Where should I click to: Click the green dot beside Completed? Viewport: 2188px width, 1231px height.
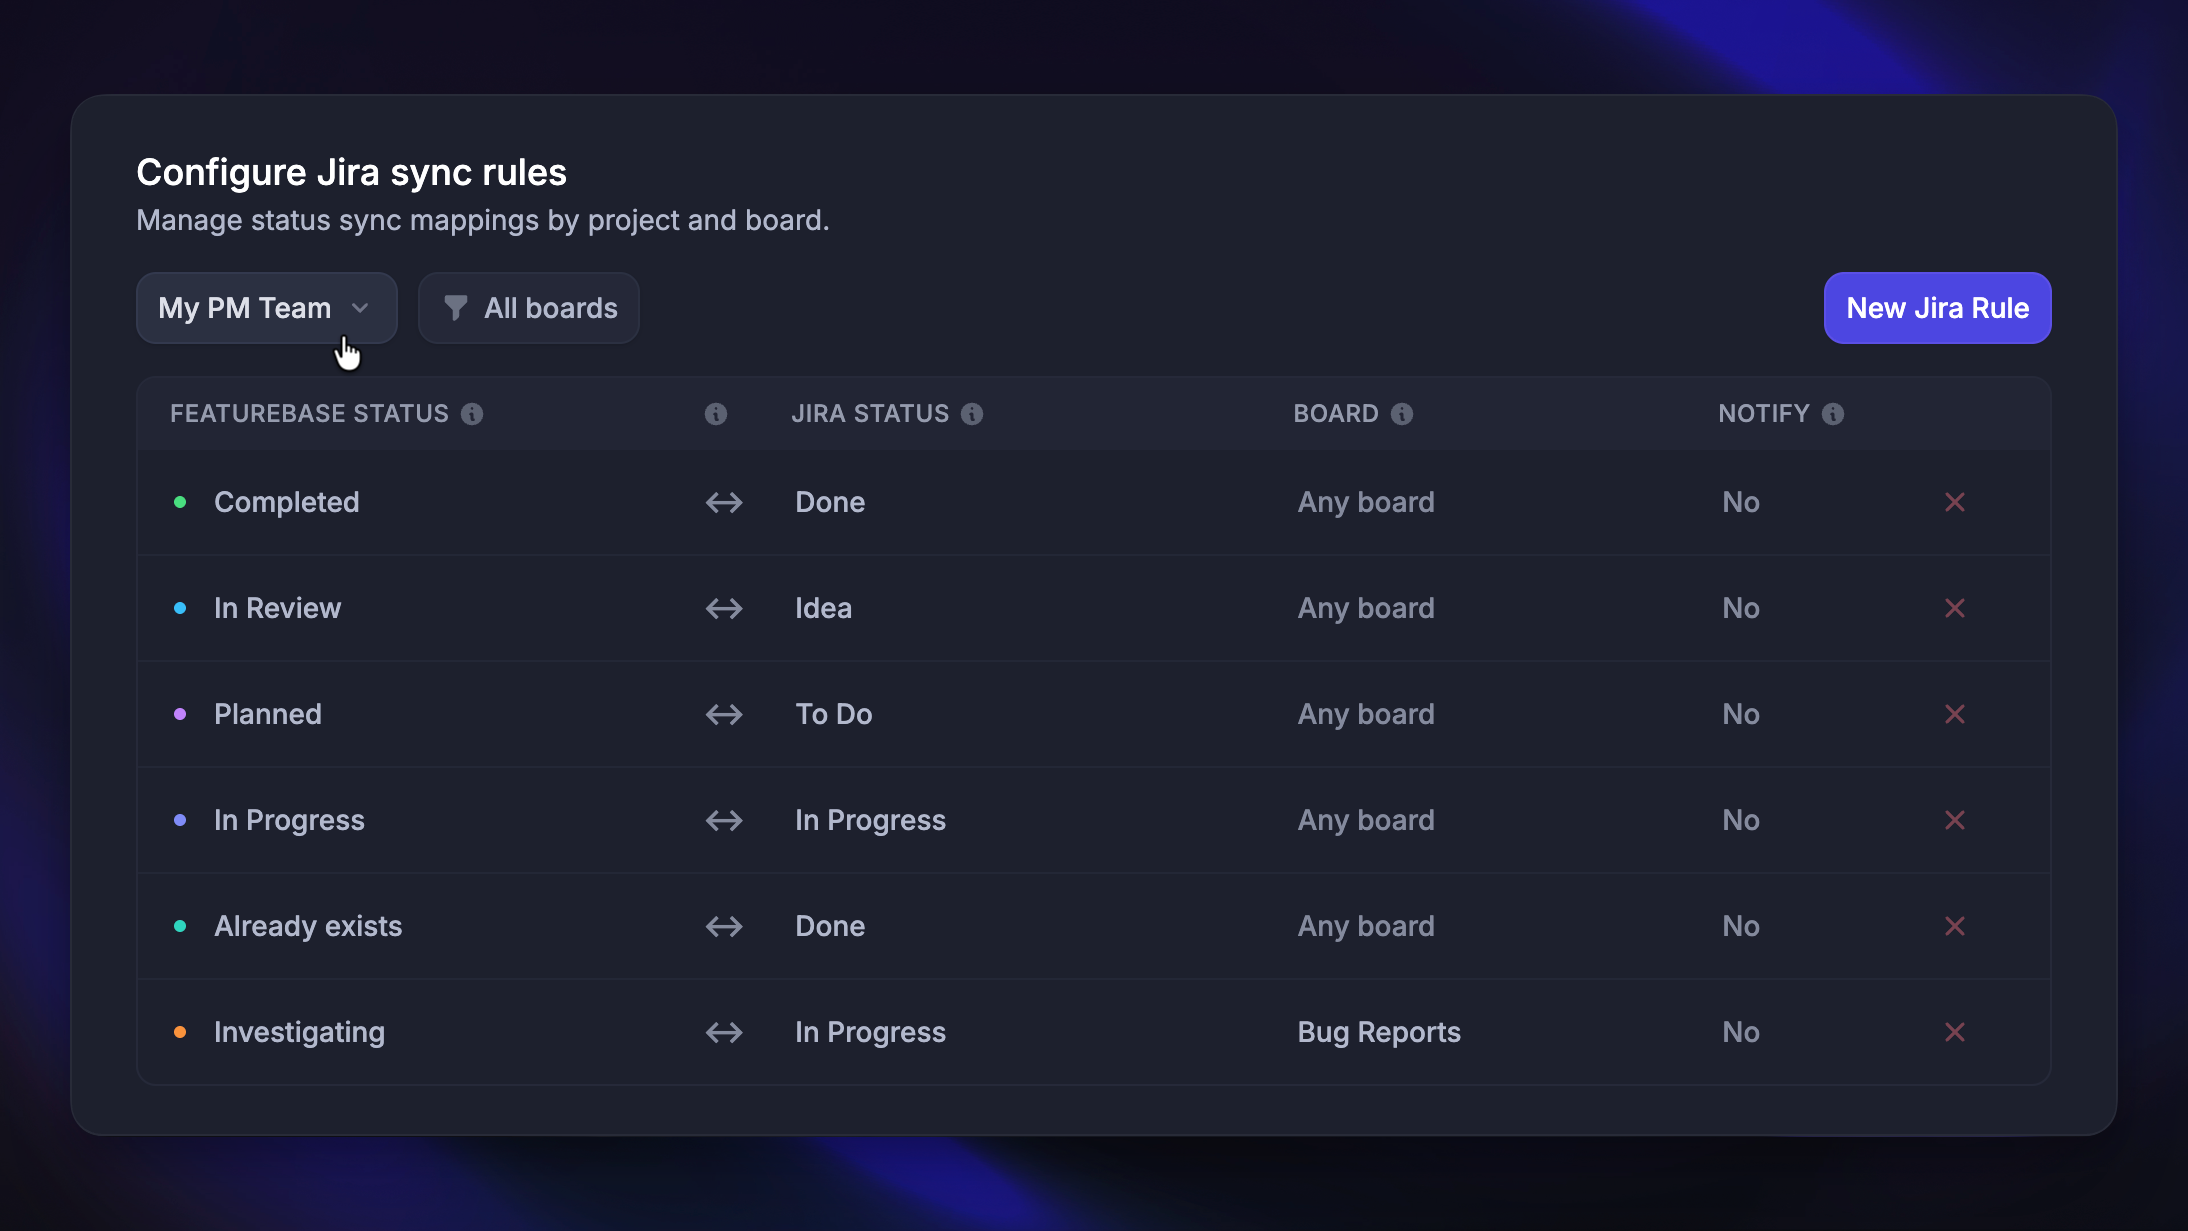coord(180,502)
